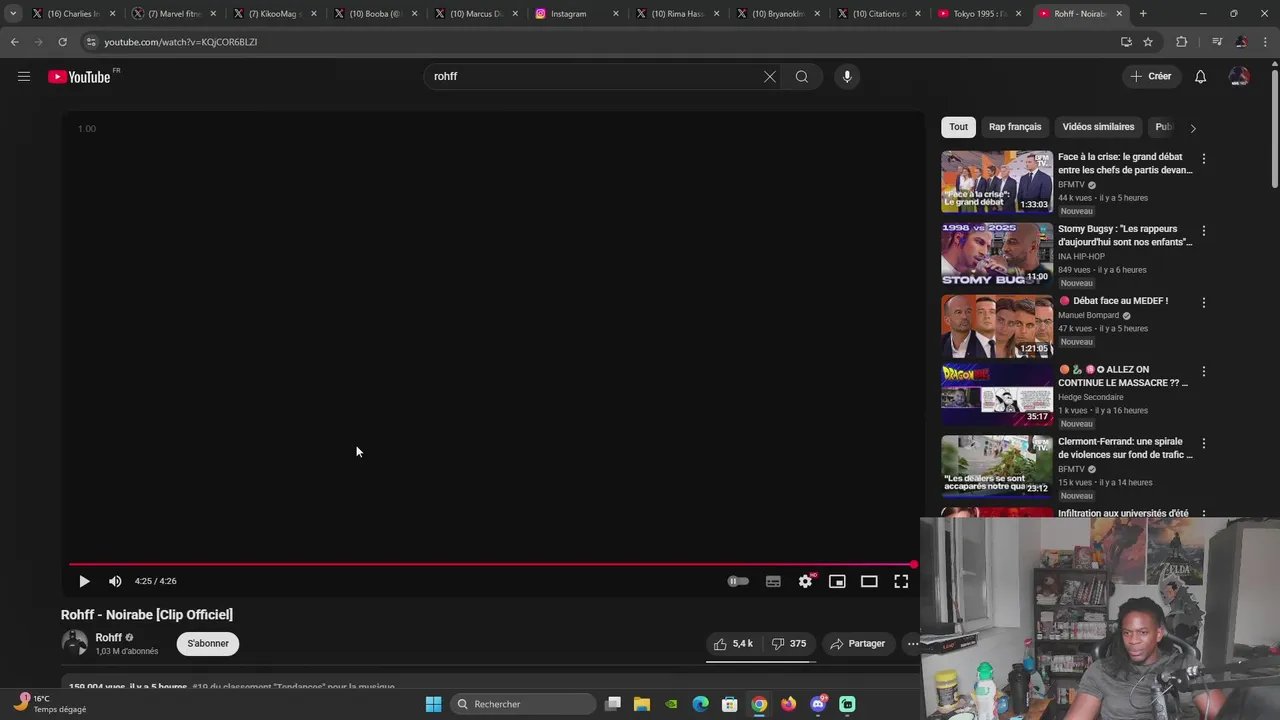Open the Chrome extensions puzzle icon
The width and height of the screenshot is (1280, 720).
pyautogui.click(x=1182, y=42)
